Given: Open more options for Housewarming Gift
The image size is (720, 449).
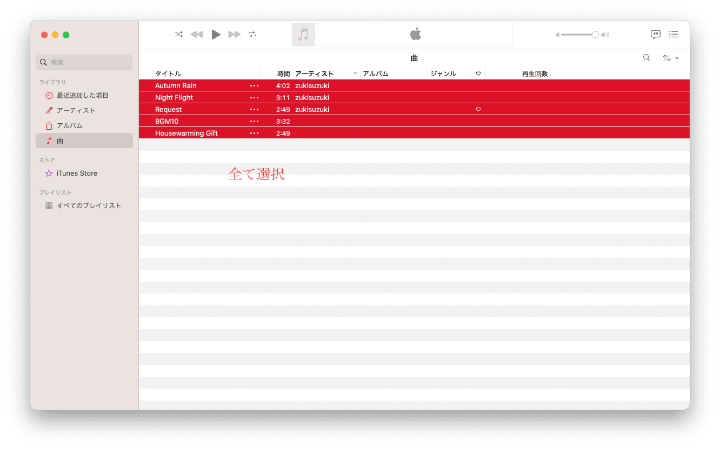Looking at the screenshot, I should point(254,134).
